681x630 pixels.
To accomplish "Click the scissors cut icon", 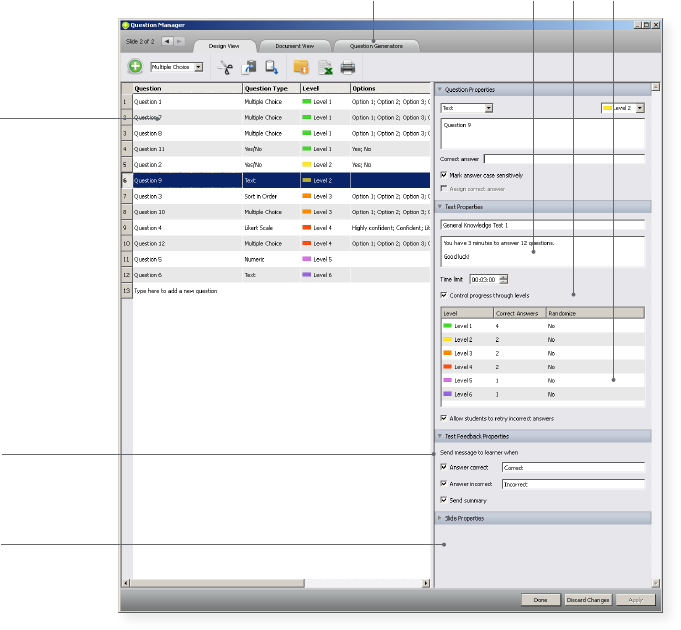I will [225, 67].
